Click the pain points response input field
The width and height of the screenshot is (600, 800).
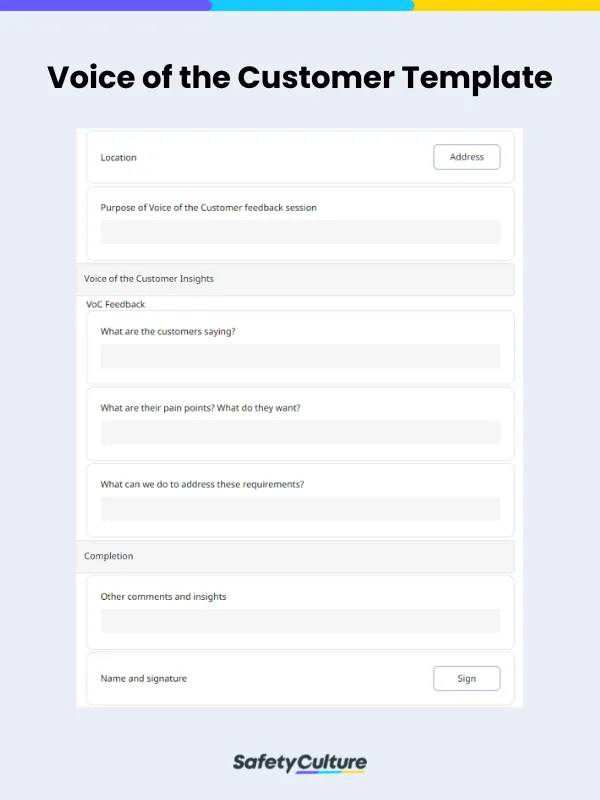(x=300, y=432)
